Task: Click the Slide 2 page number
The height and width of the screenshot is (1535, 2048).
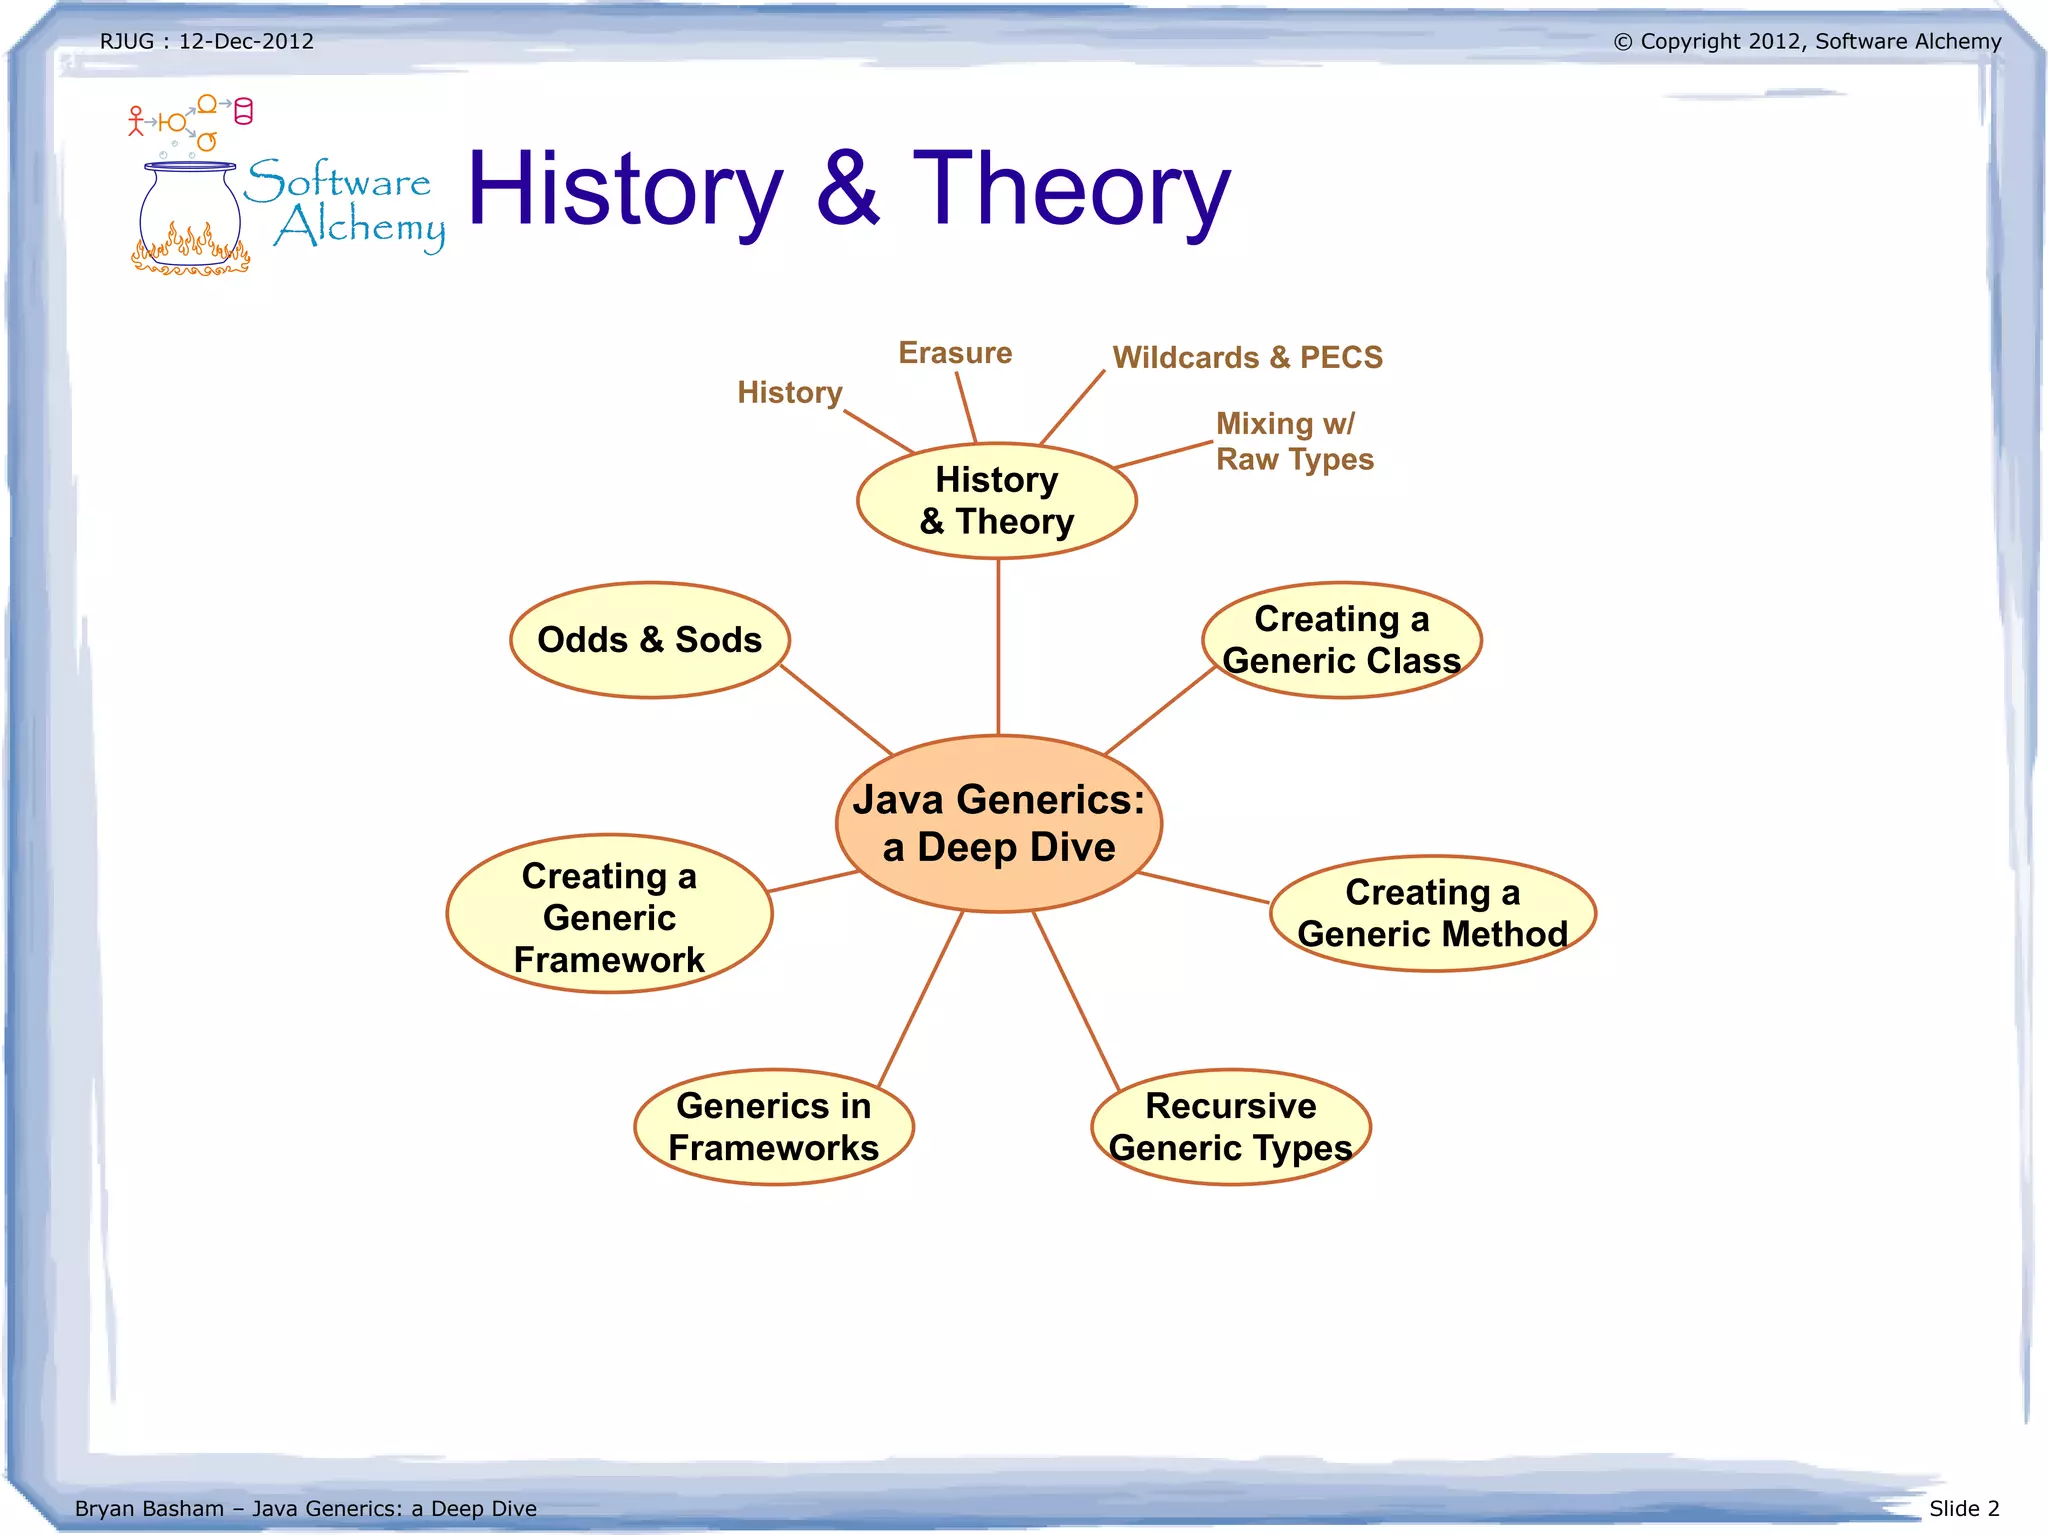Action: click(x=1963, y=1508)
